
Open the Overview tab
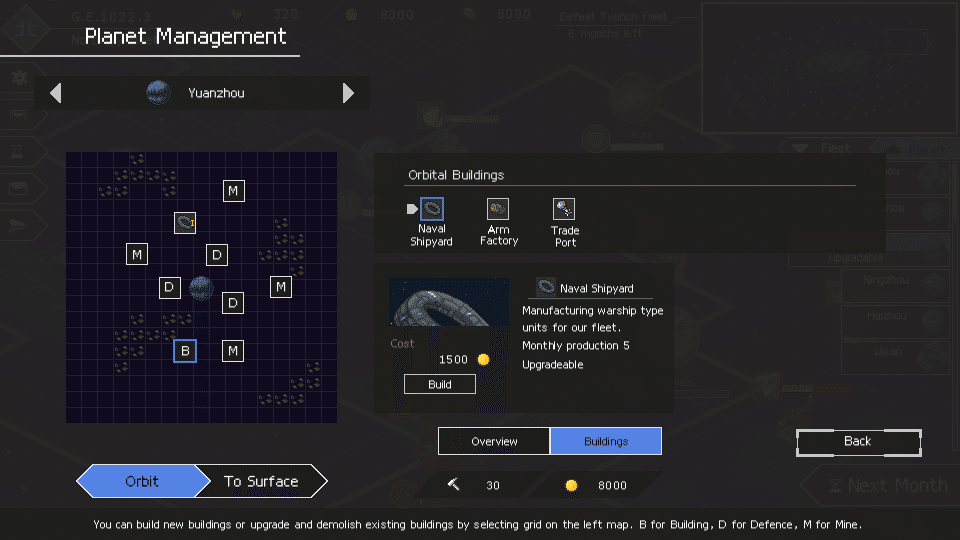(494, 441)
